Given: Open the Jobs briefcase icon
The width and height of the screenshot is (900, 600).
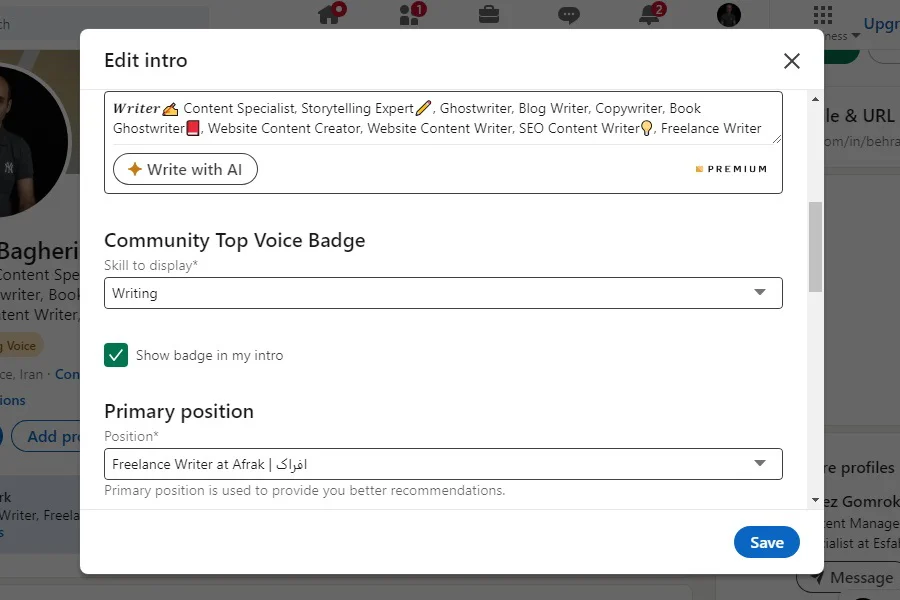Looking at the screenshot, I should point(488,14).
